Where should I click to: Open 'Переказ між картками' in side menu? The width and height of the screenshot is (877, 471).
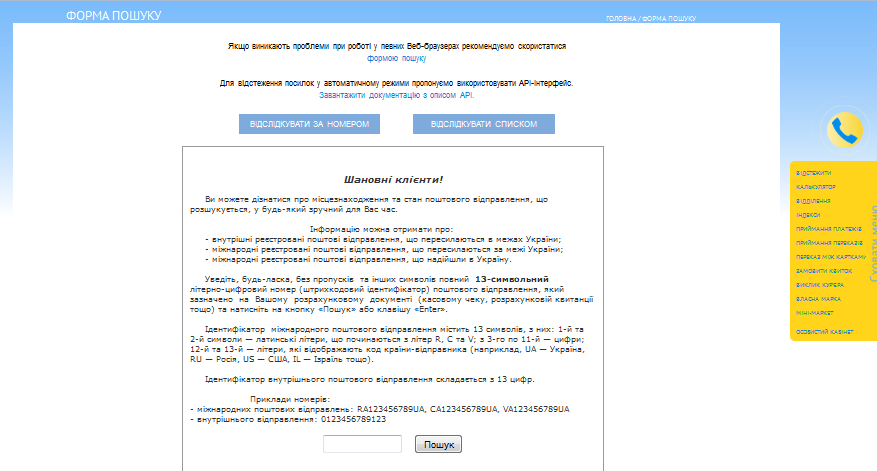pos(831,257)
